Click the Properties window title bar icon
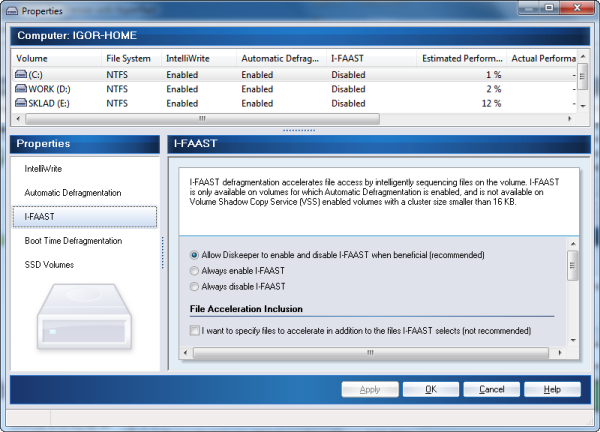 click(12, 11)
